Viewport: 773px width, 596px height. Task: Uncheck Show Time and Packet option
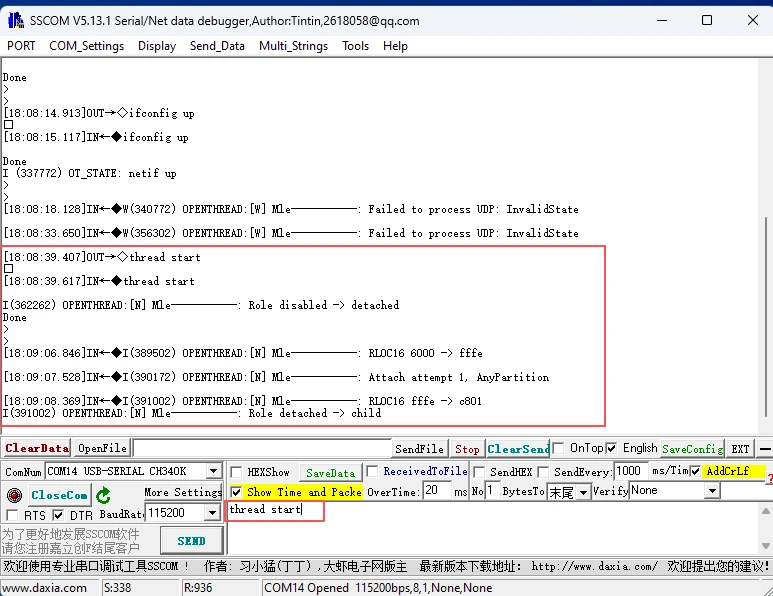(x=236, y=492)
